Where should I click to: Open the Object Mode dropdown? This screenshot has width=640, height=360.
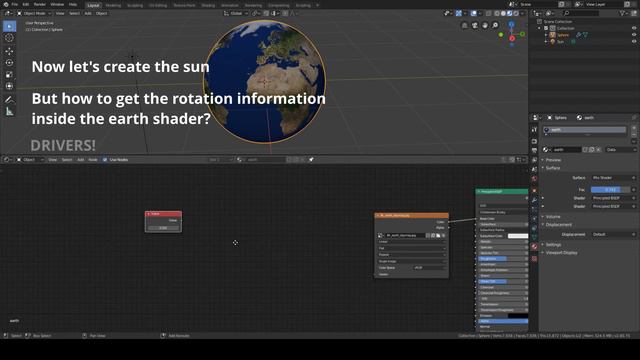point(34,13)
